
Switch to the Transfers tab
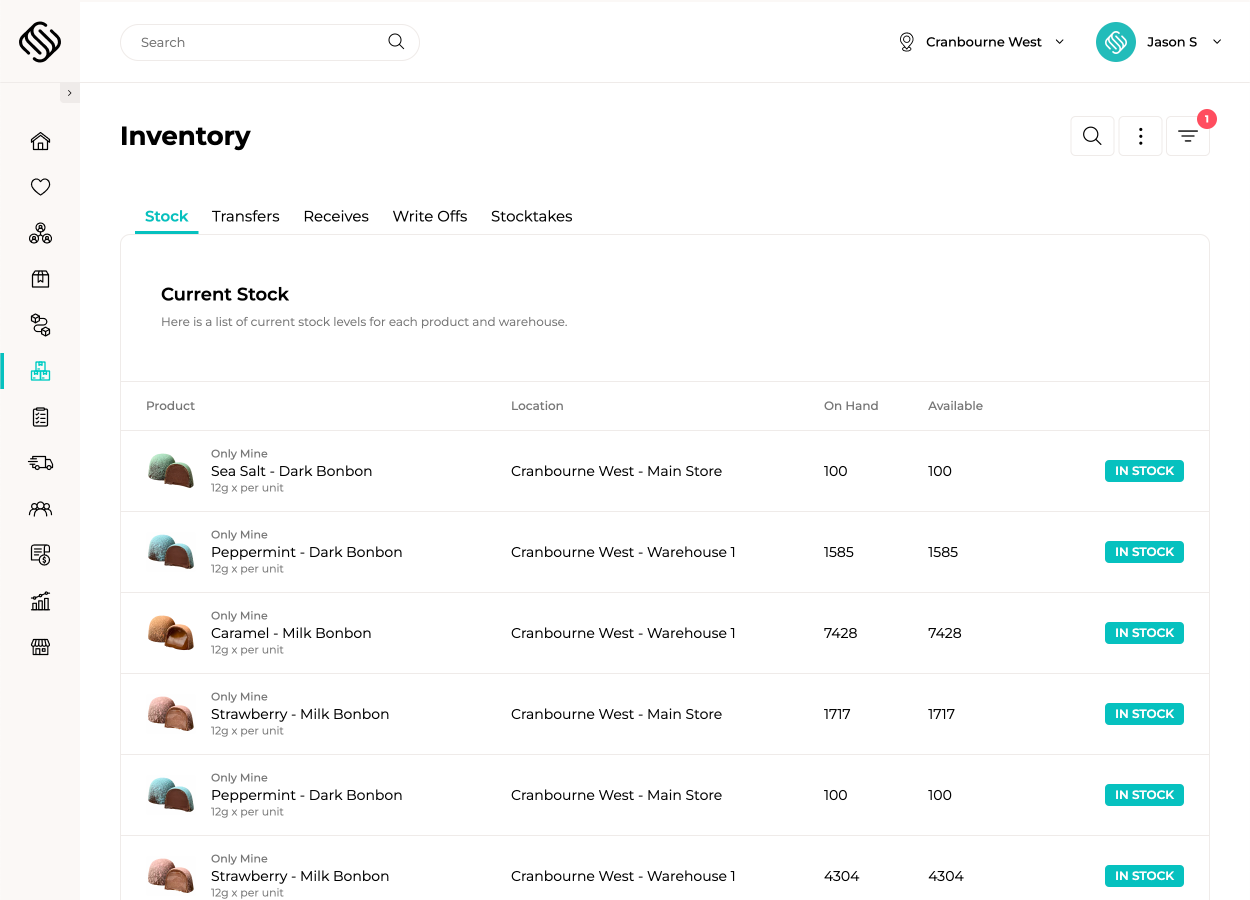point(245,216)
